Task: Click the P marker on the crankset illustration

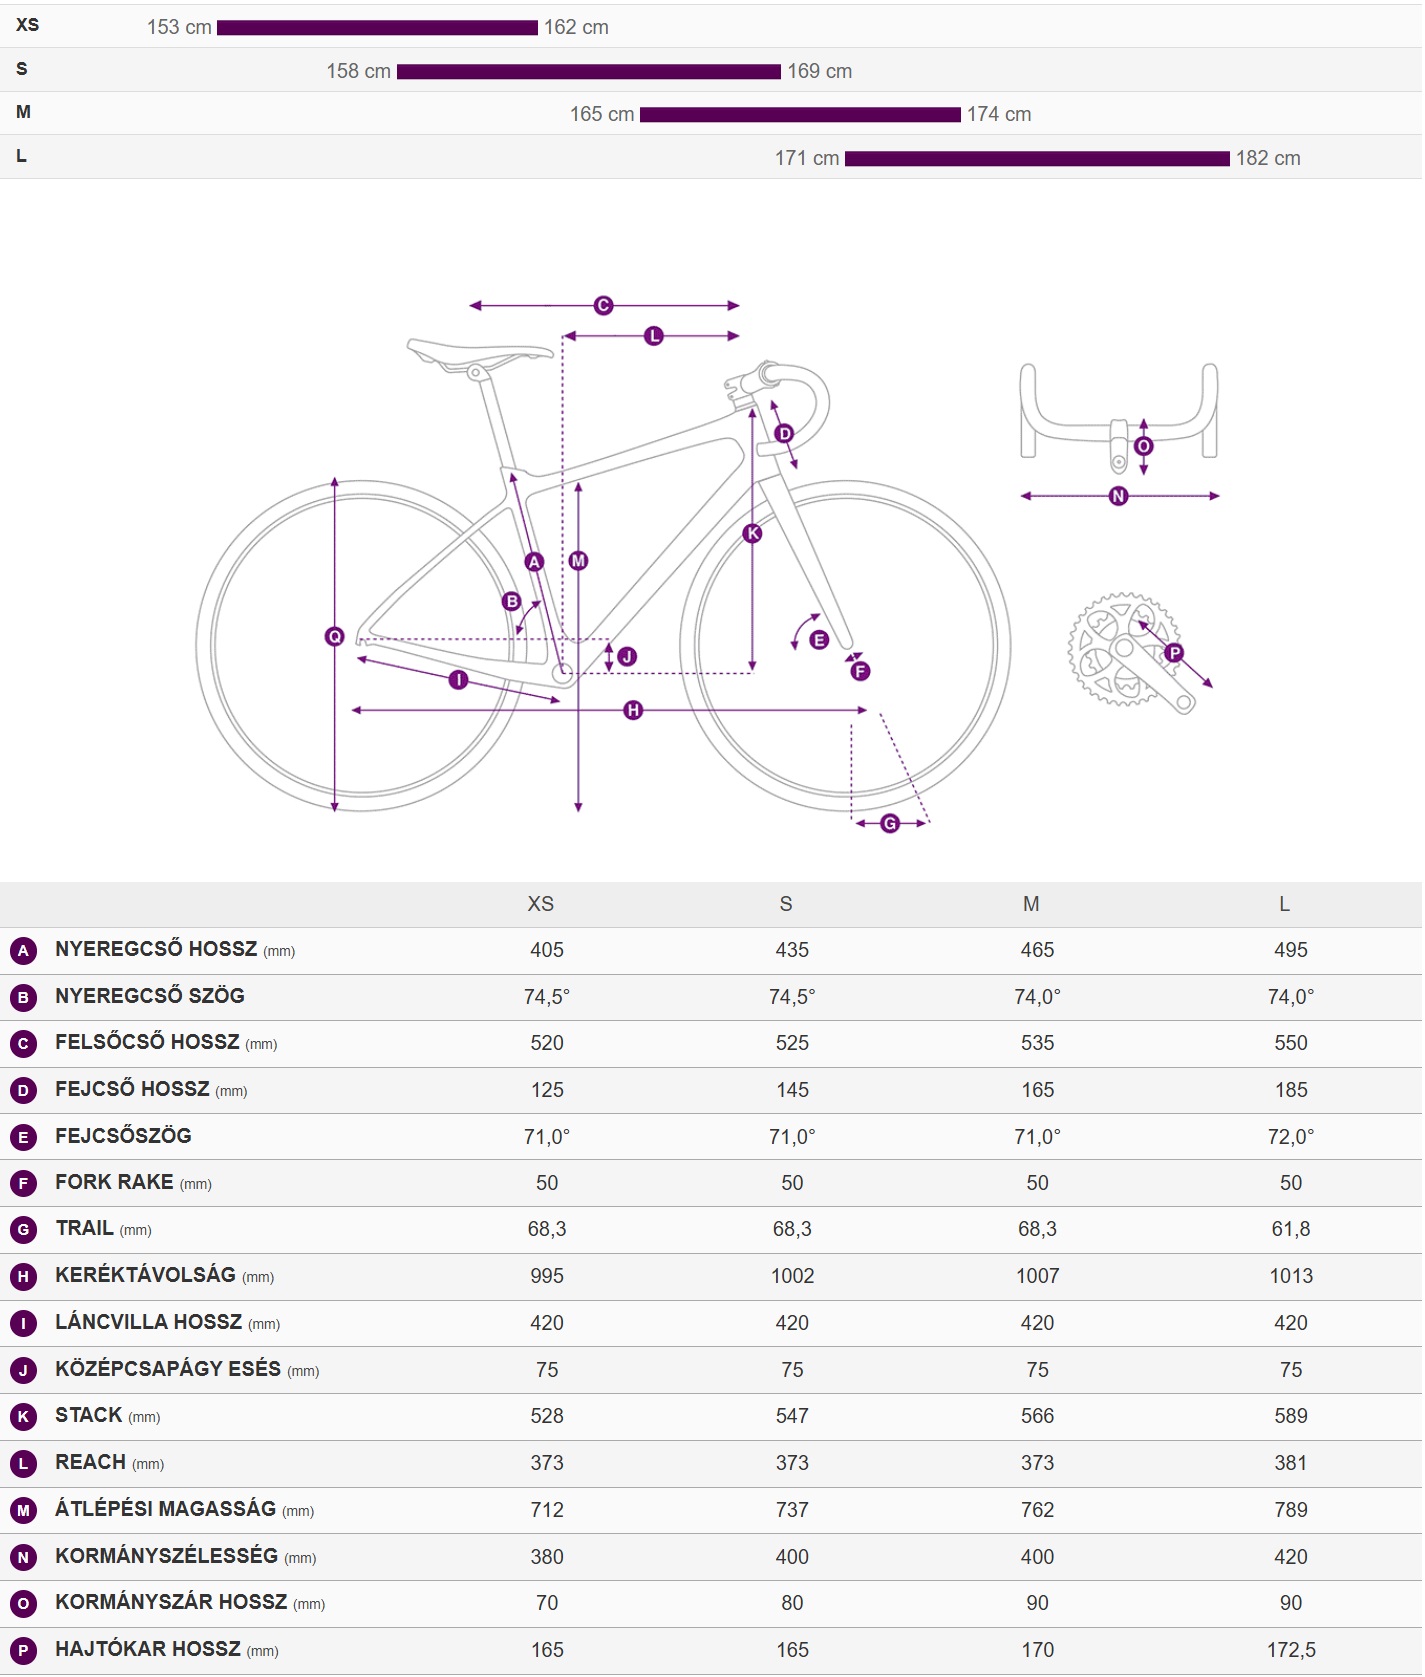Action: tap(1174, 653)
